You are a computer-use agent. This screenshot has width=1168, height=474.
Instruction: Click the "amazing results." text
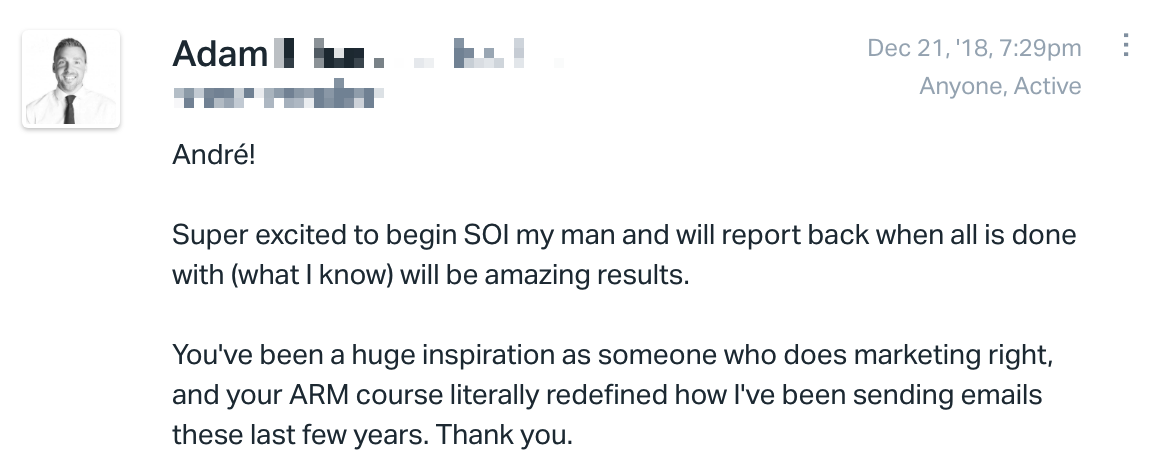[587, 275]
